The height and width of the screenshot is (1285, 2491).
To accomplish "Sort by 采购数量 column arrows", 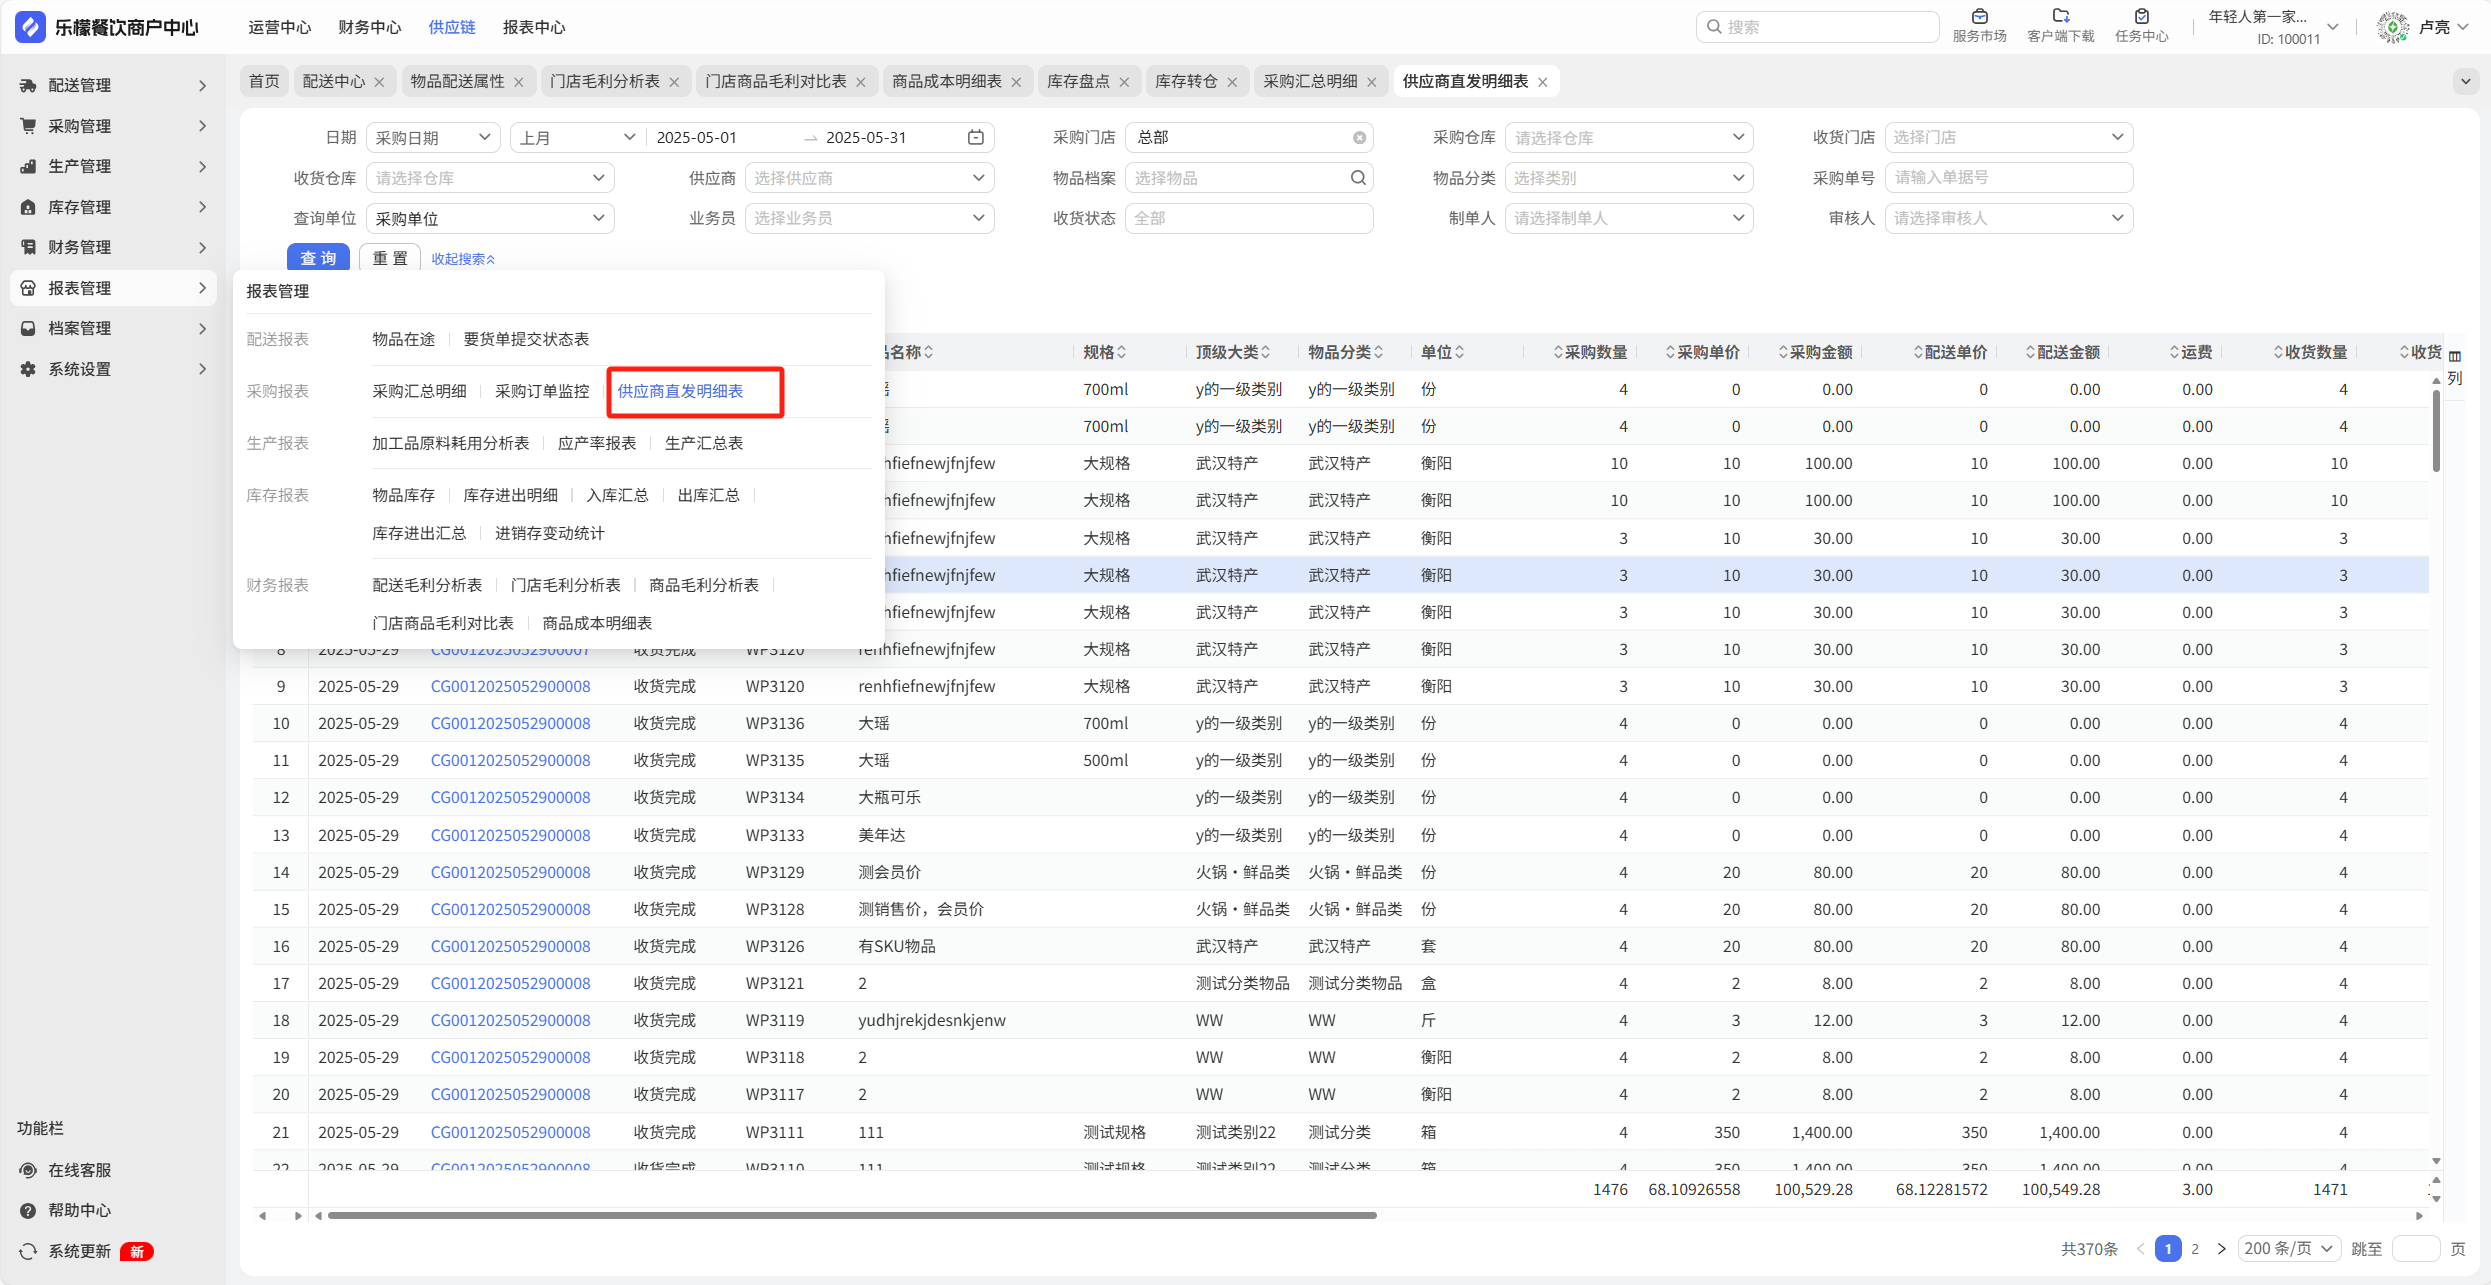I will [x=1558, y=352].
